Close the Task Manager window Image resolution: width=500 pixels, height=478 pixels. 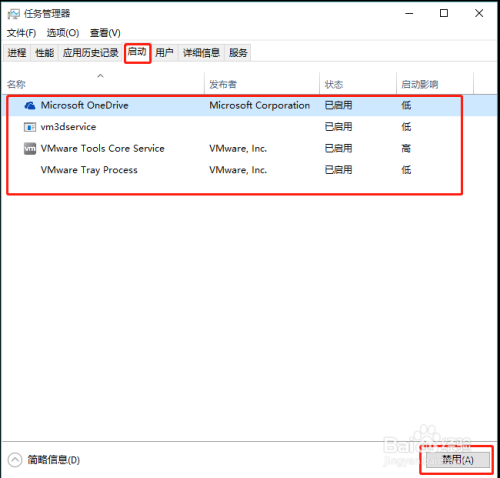pos(479,13)
